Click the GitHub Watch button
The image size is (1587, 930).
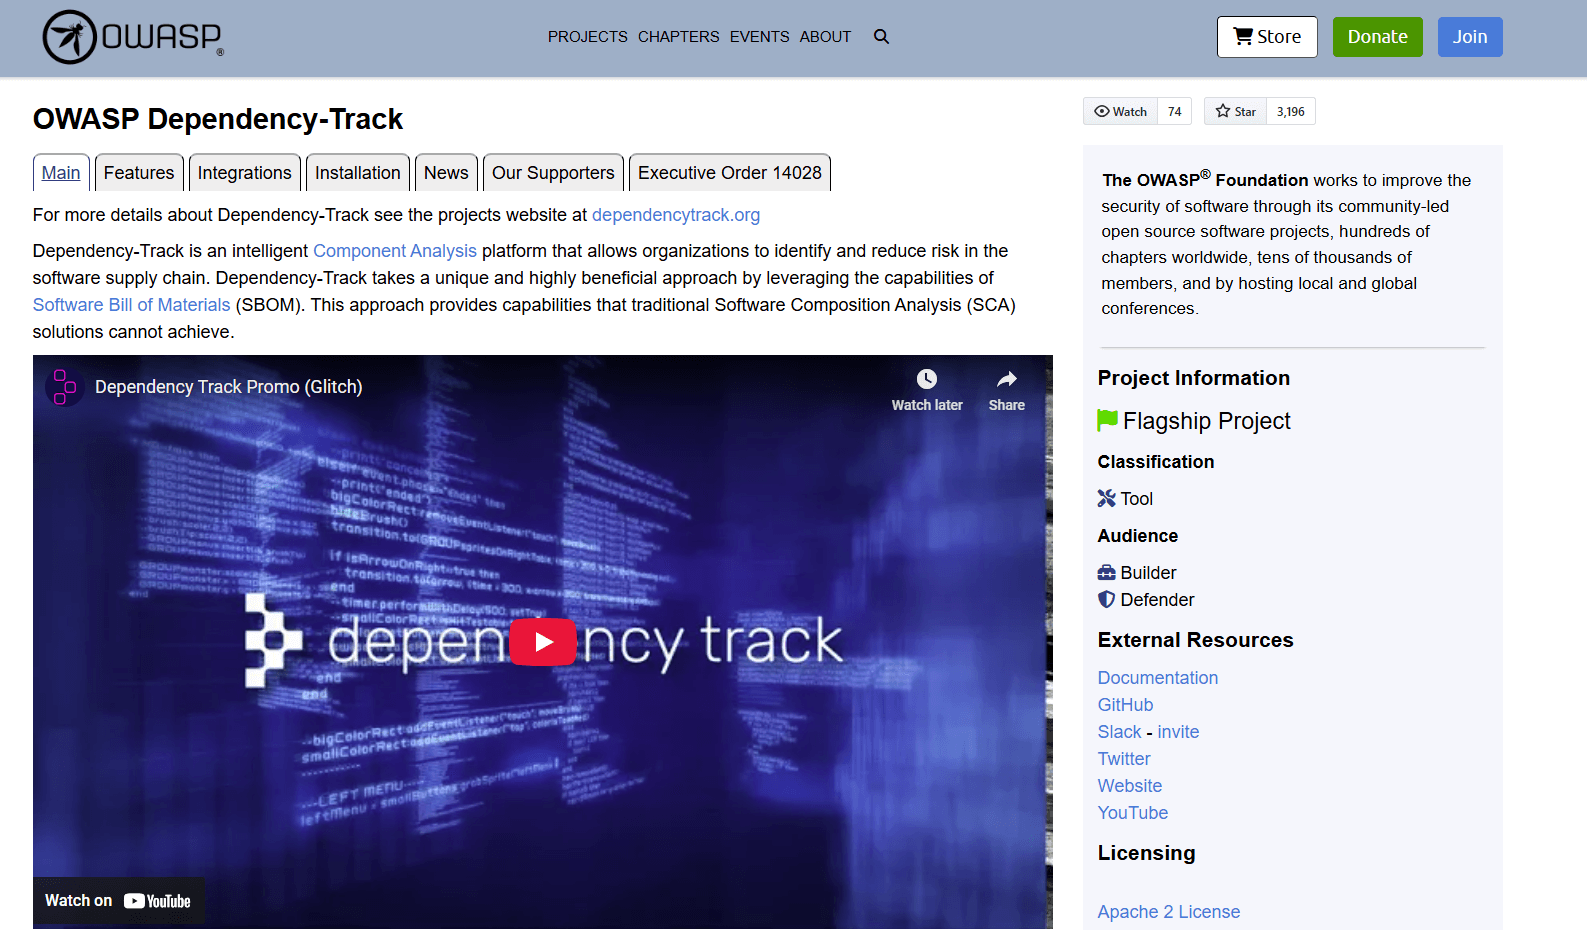click(x=1120, y=111)
